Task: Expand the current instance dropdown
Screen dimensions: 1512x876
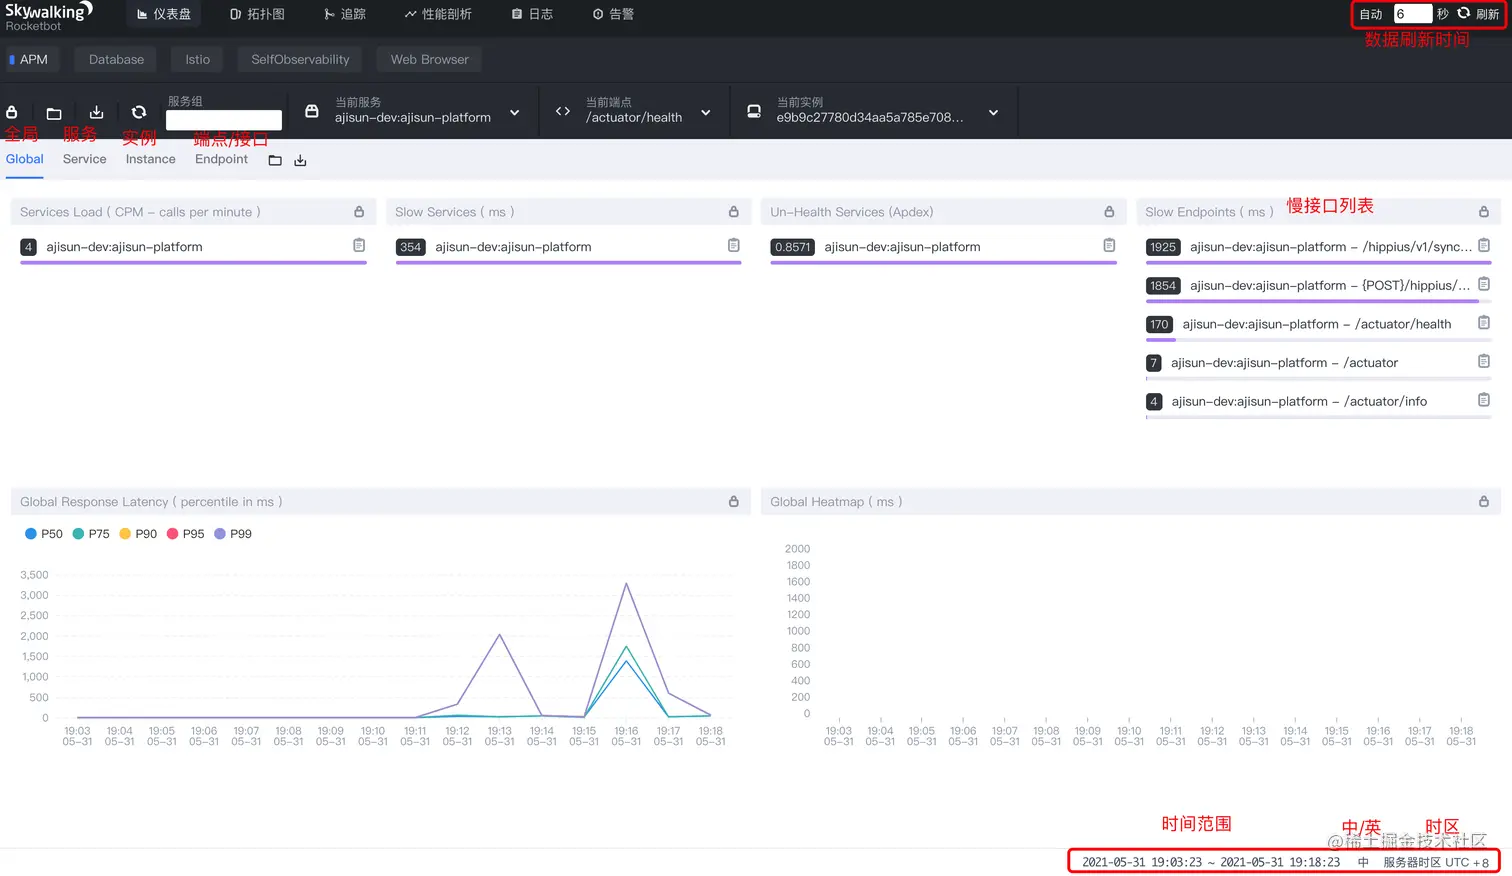Action: (993, 113)
